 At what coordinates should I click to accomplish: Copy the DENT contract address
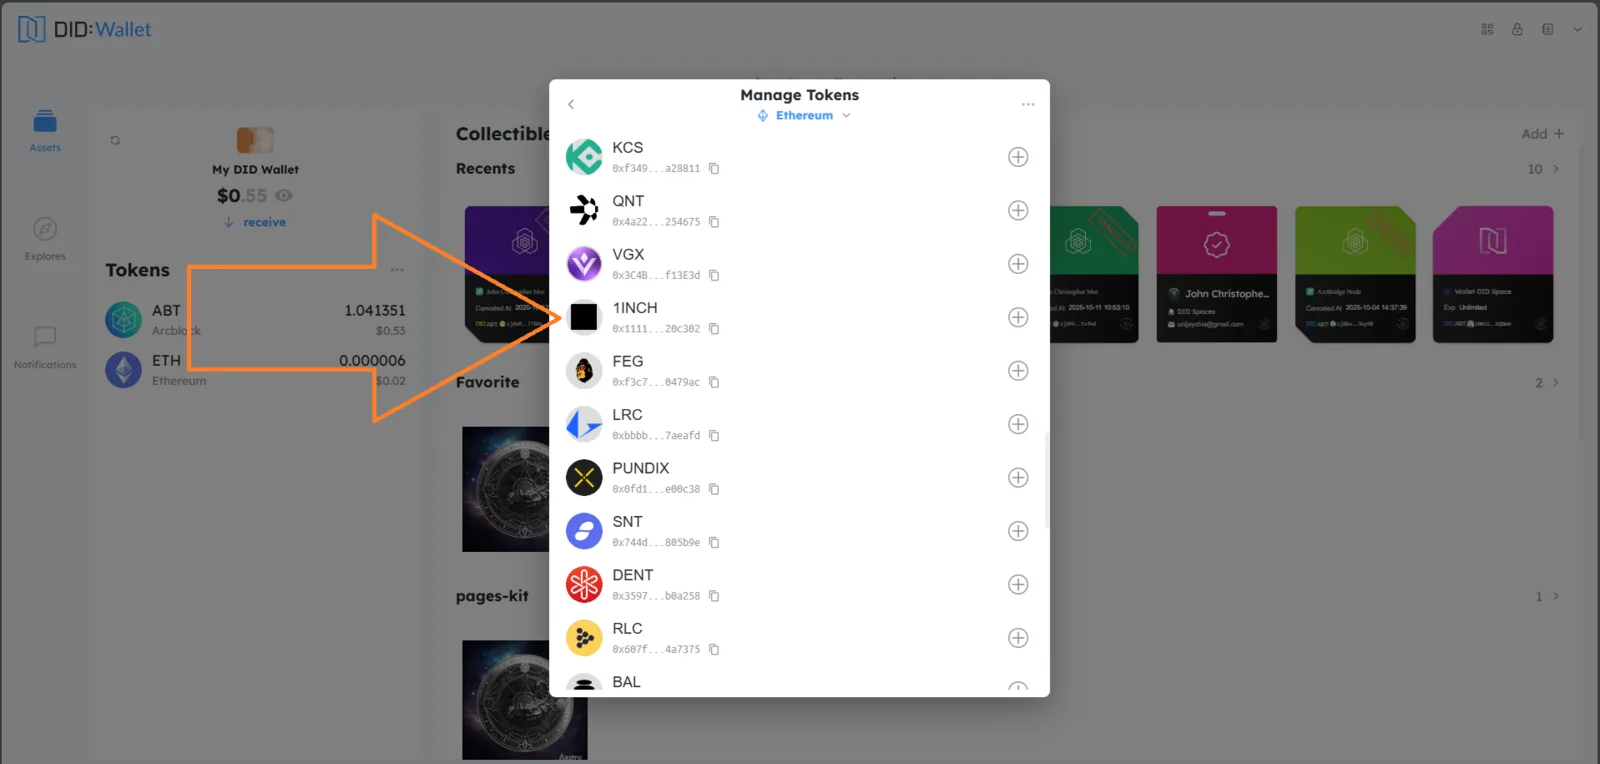pos(714,596)
